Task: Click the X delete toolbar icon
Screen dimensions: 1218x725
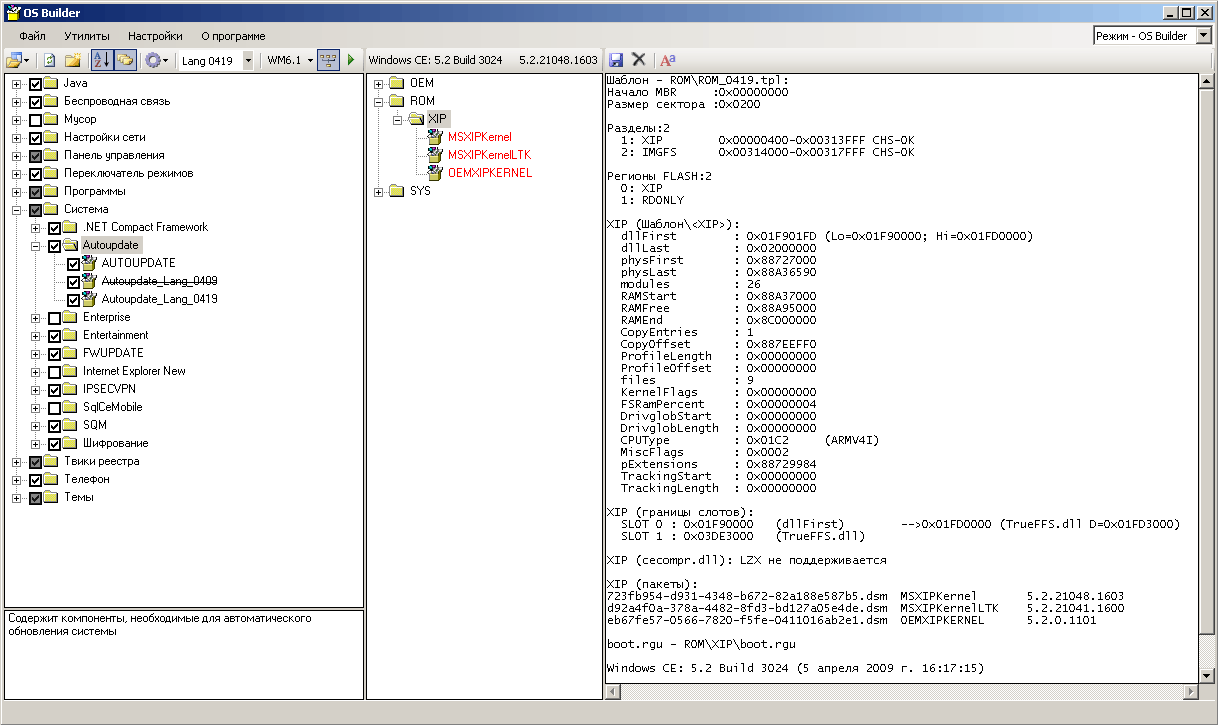Action: pos(639,60)
